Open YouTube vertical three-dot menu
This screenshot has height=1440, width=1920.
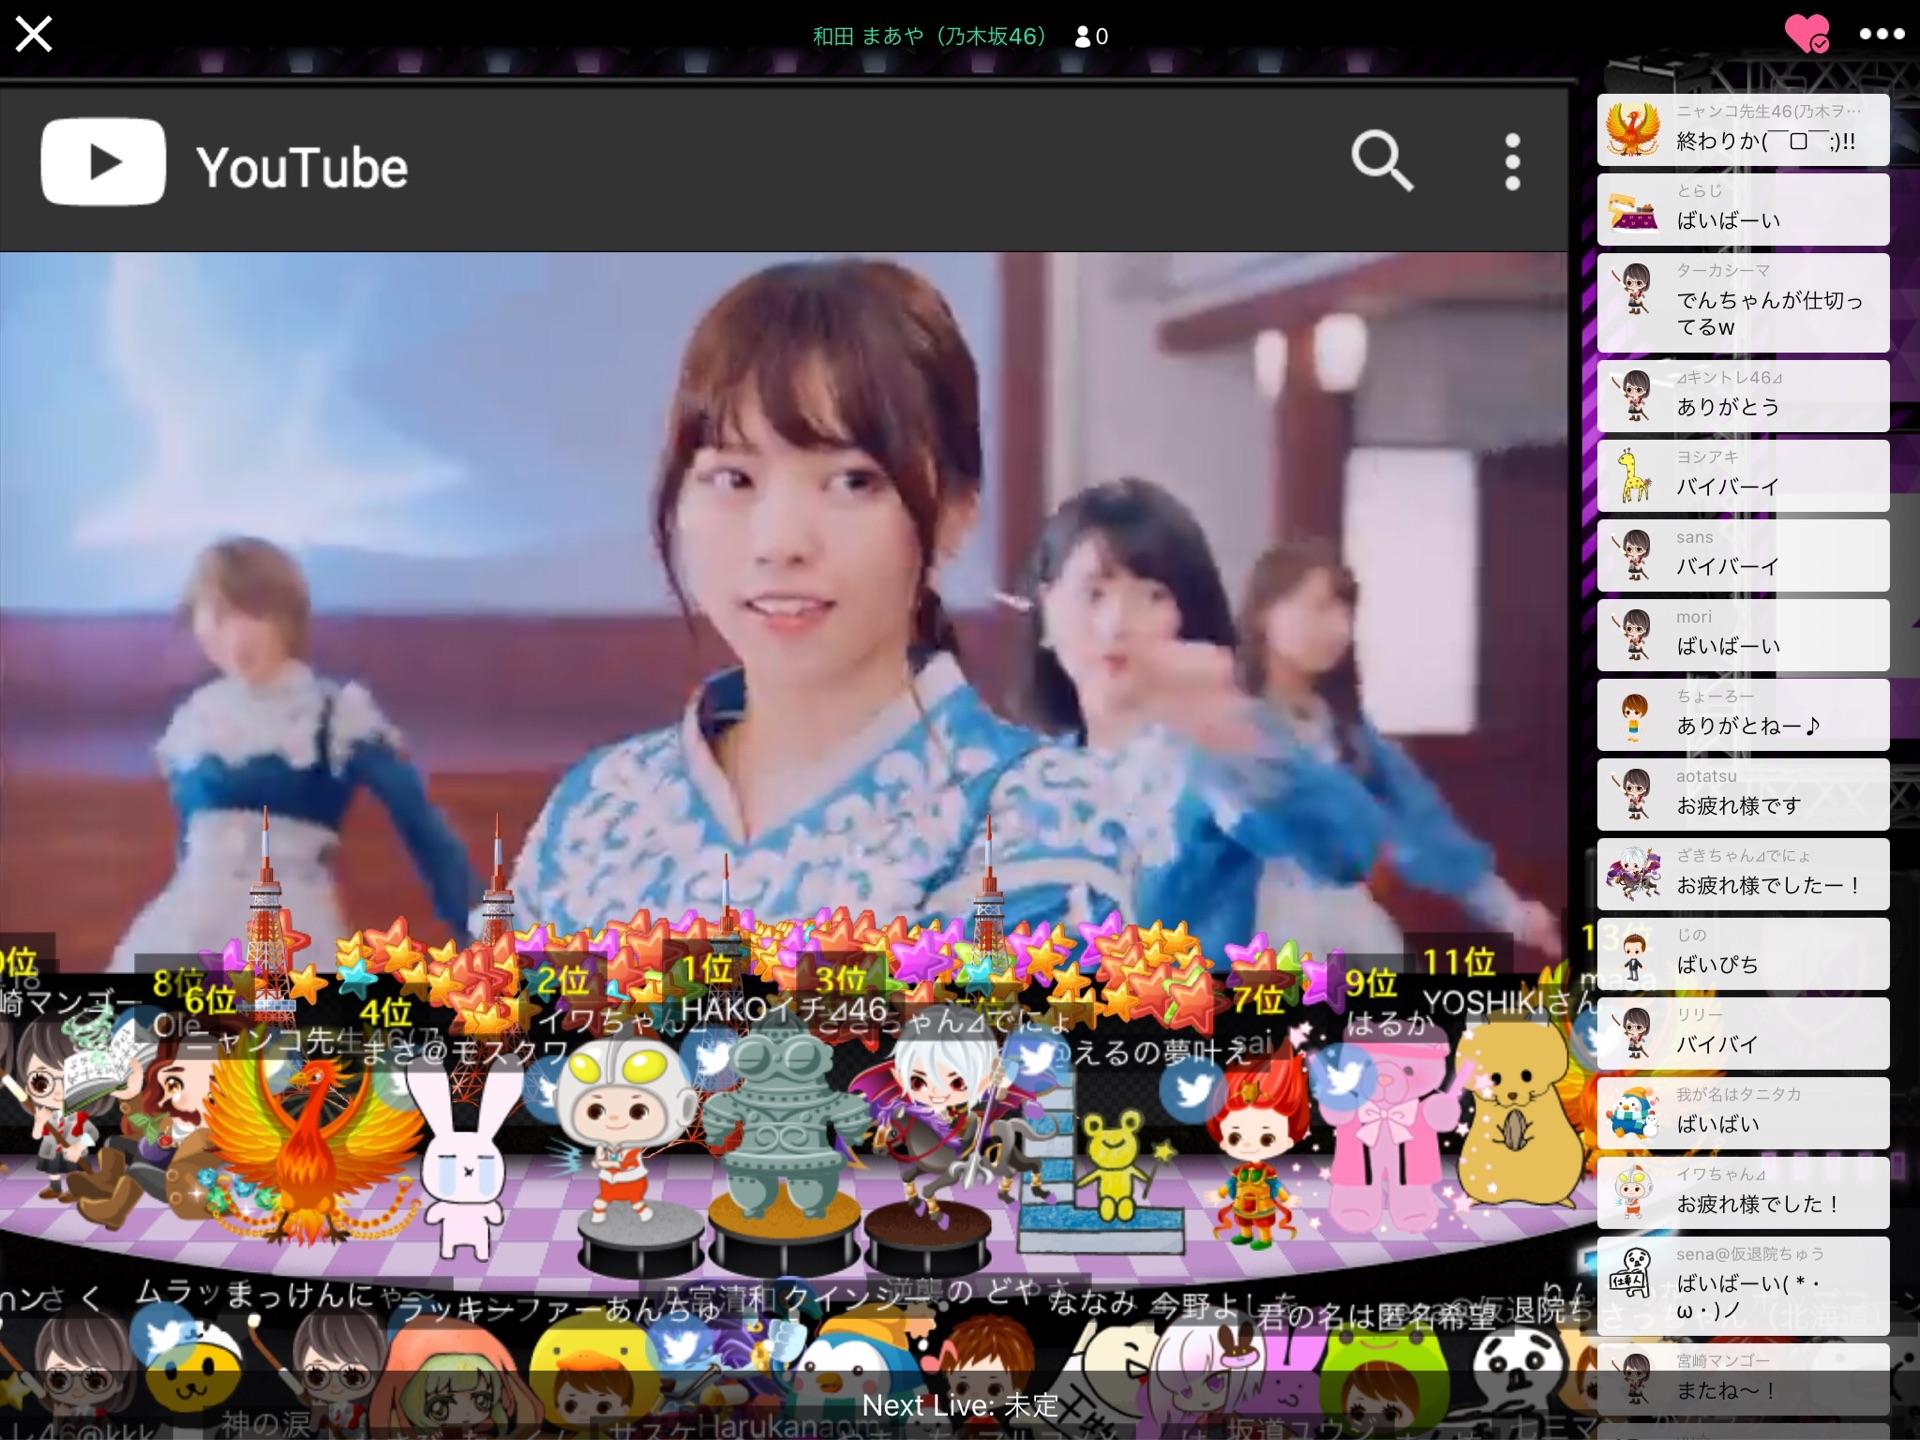(x=1512, y=161)
